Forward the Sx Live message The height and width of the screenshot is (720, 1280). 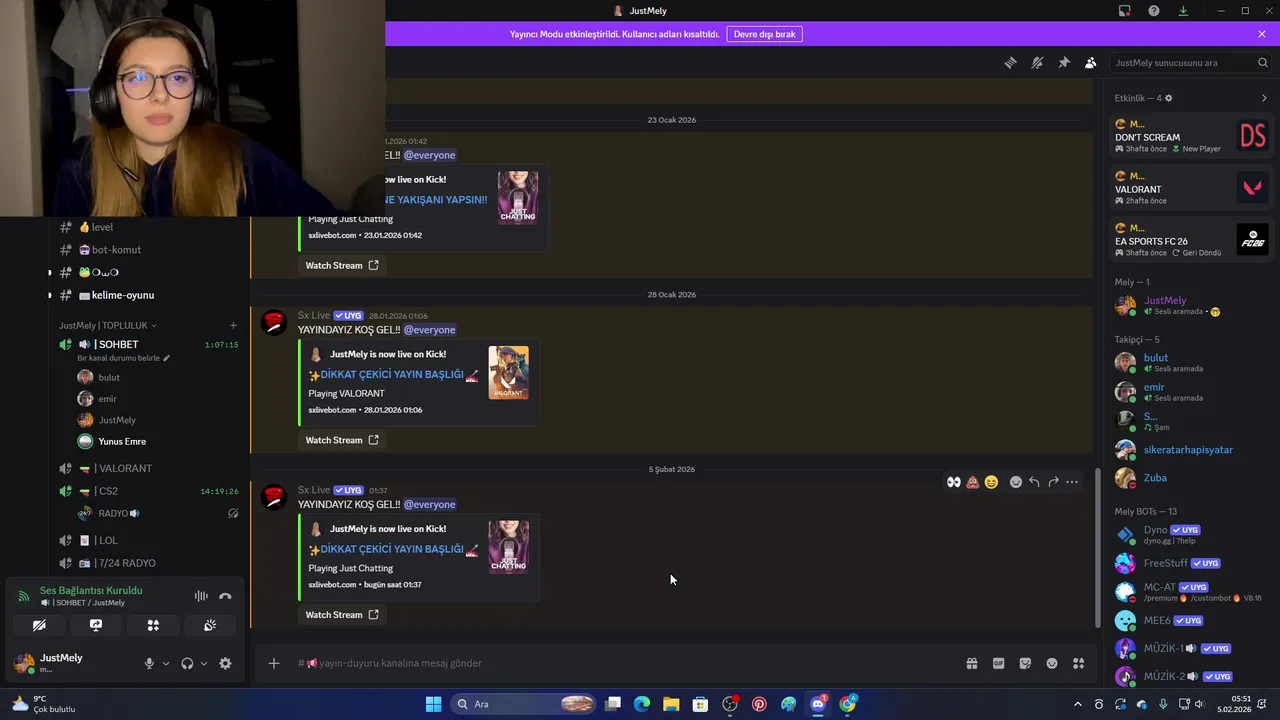[x=1053, y=482]
